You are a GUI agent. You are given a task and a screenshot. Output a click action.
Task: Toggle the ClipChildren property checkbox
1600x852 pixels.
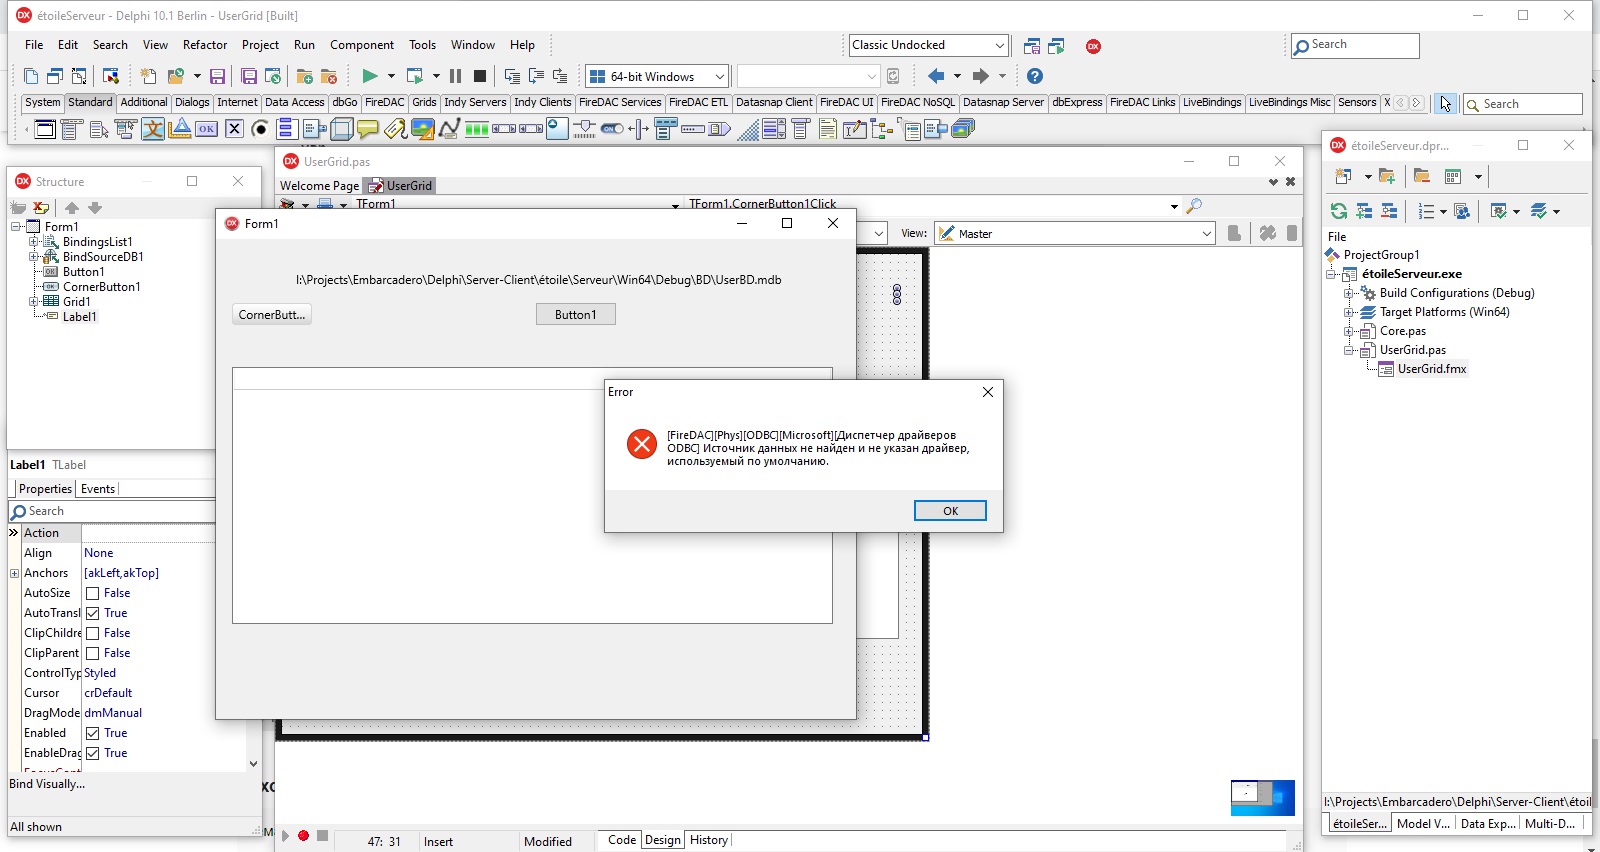[92, 633]
